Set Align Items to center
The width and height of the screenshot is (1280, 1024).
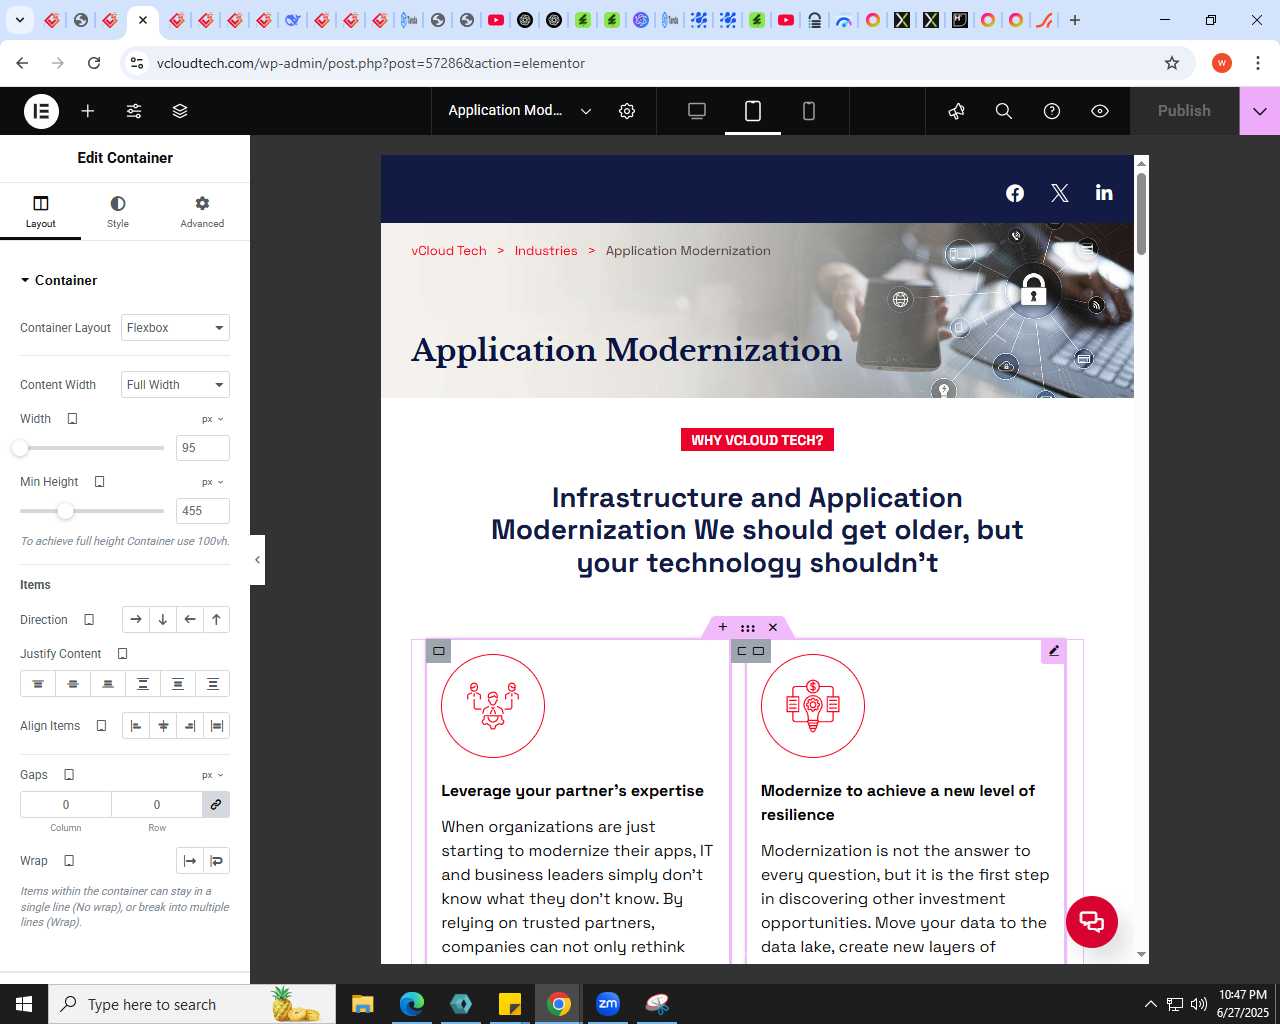coord(163,726)
